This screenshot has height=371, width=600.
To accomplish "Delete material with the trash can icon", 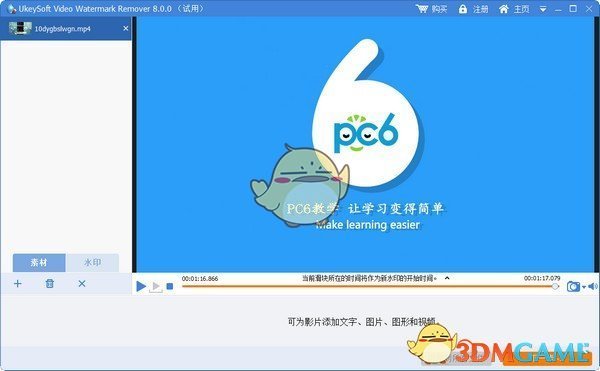I will coord(50,283).
